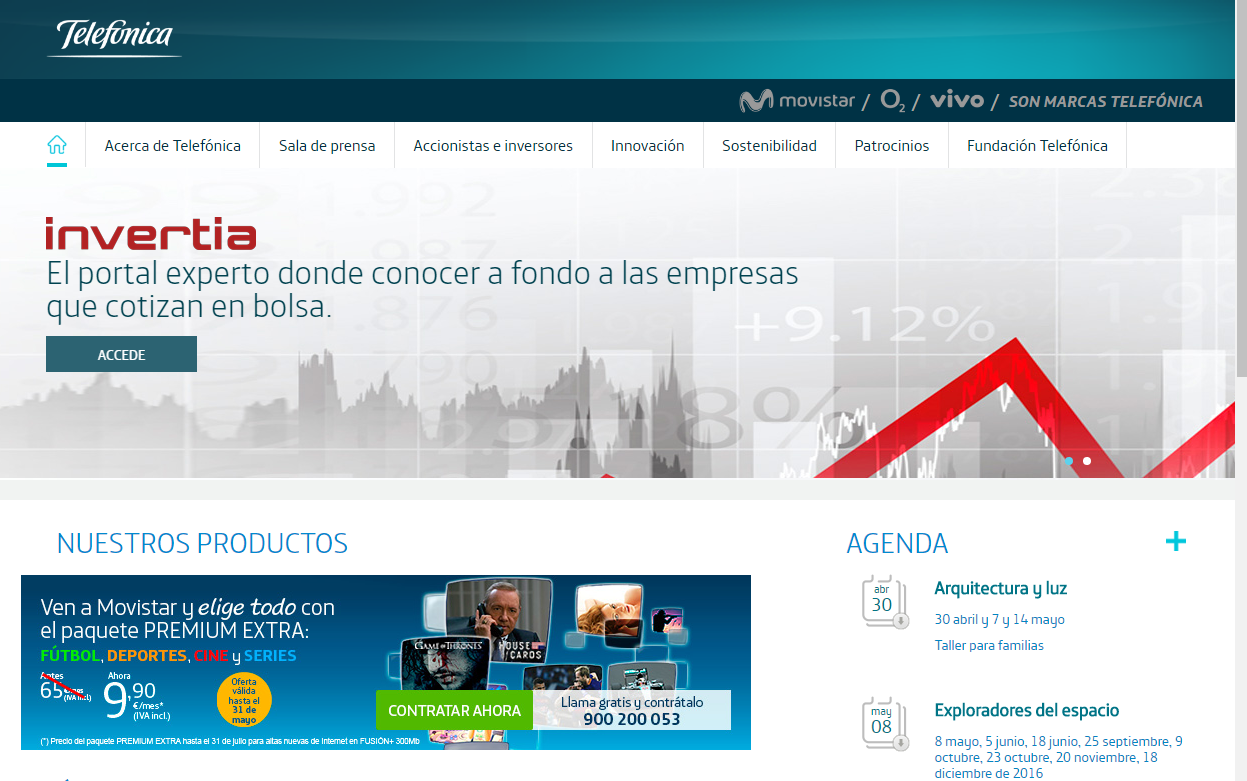Click SON MARCAS TELEFÓNICA text
The image size is (1247, 781).
tap(1106, 101)
